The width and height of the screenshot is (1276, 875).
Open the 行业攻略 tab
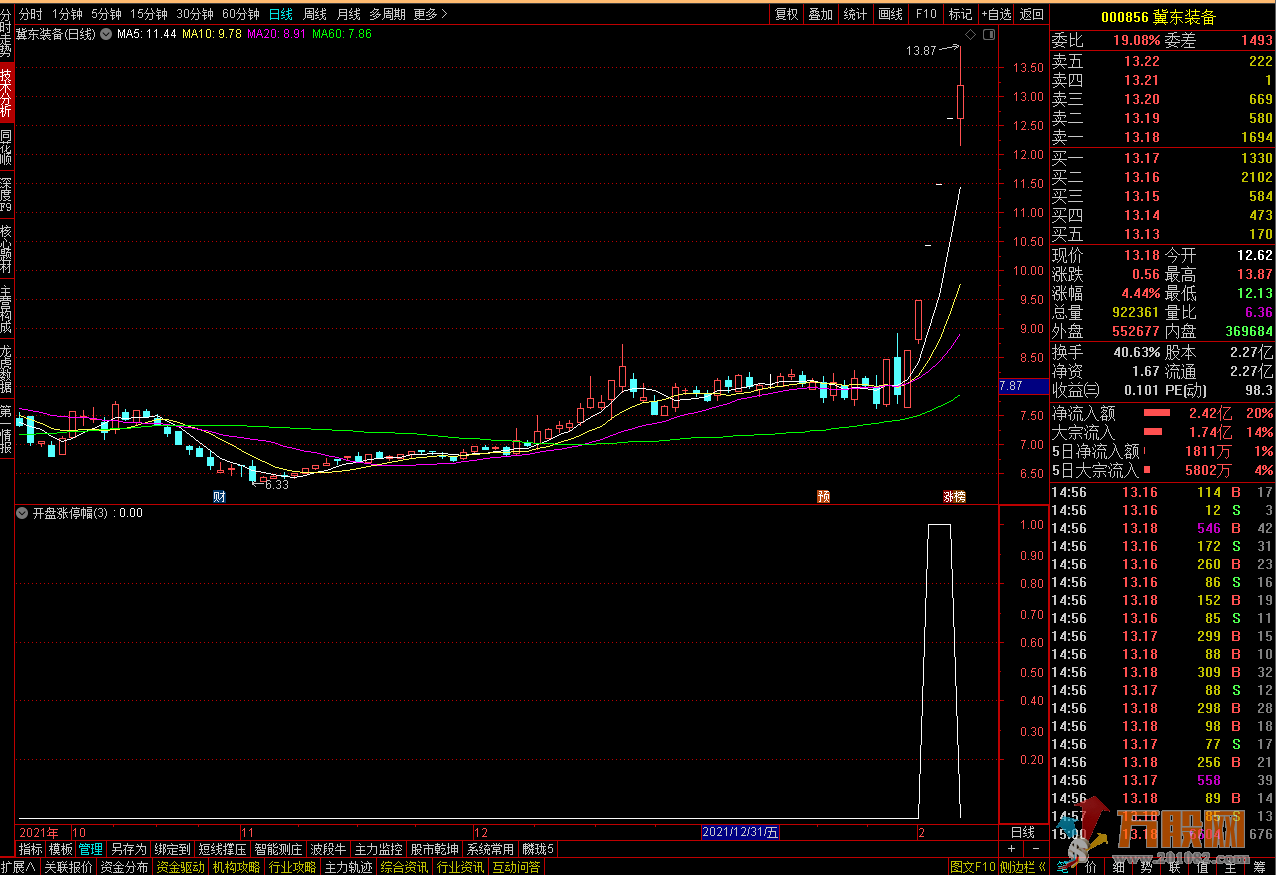pyautogui.click(x=292, y=867)
